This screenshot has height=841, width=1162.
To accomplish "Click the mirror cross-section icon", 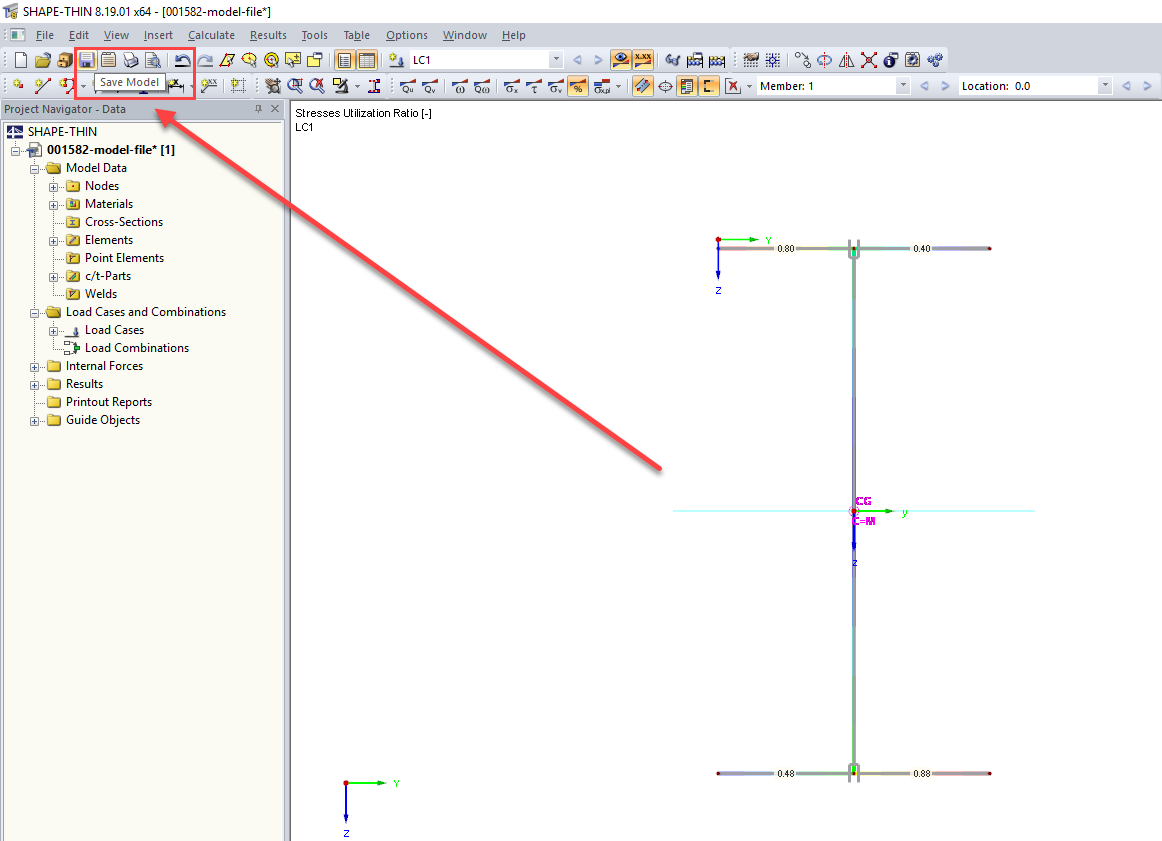I will pos(846,59).
